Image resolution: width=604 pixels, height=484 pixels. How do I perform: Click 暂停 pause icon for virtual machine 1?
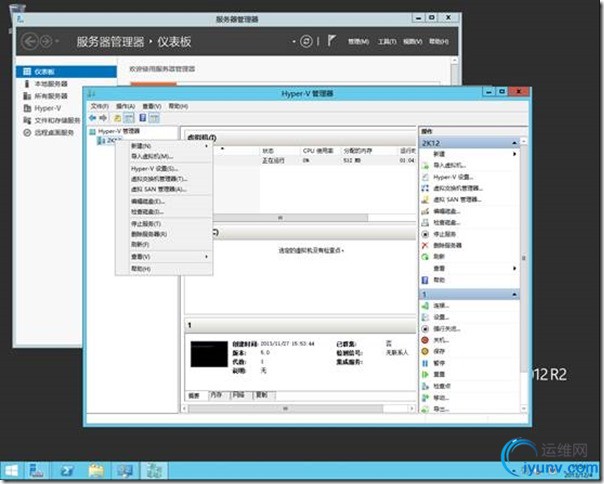click(425, 363)
